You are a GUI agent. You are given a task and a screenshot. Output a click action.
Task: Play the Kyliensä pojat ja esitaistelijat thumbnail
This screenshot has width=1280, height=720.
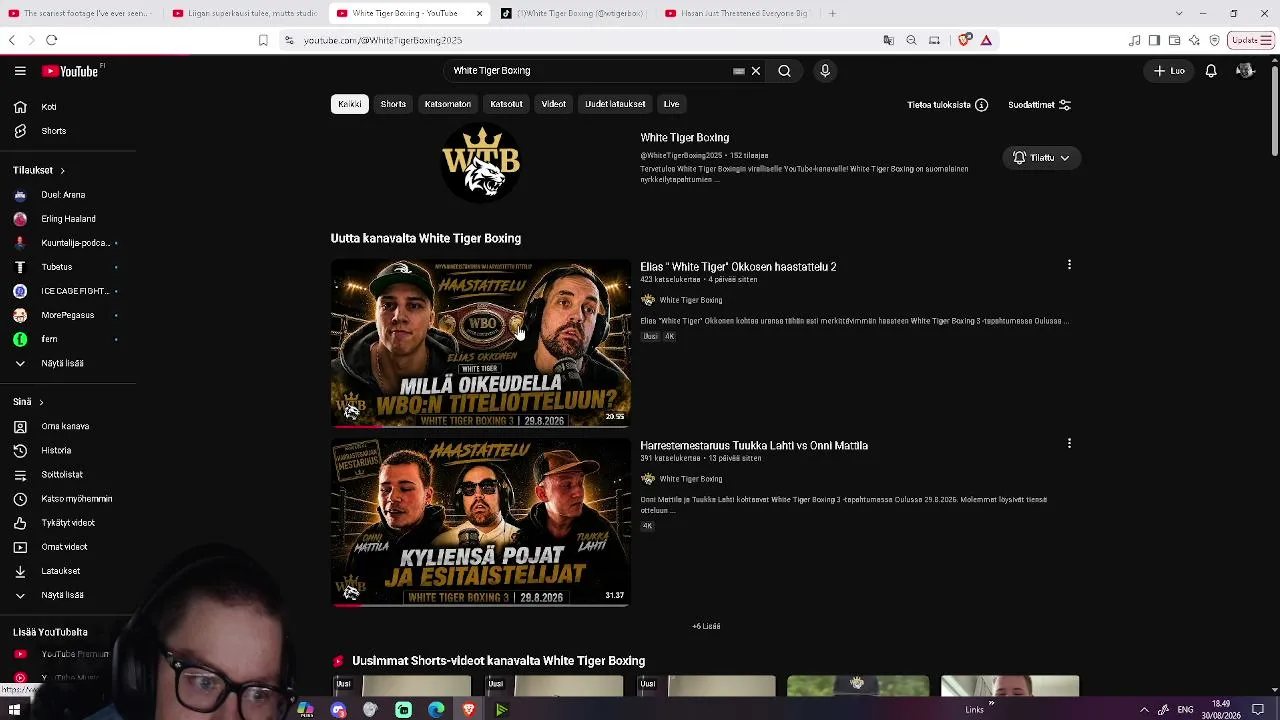[x=481, y=522]
